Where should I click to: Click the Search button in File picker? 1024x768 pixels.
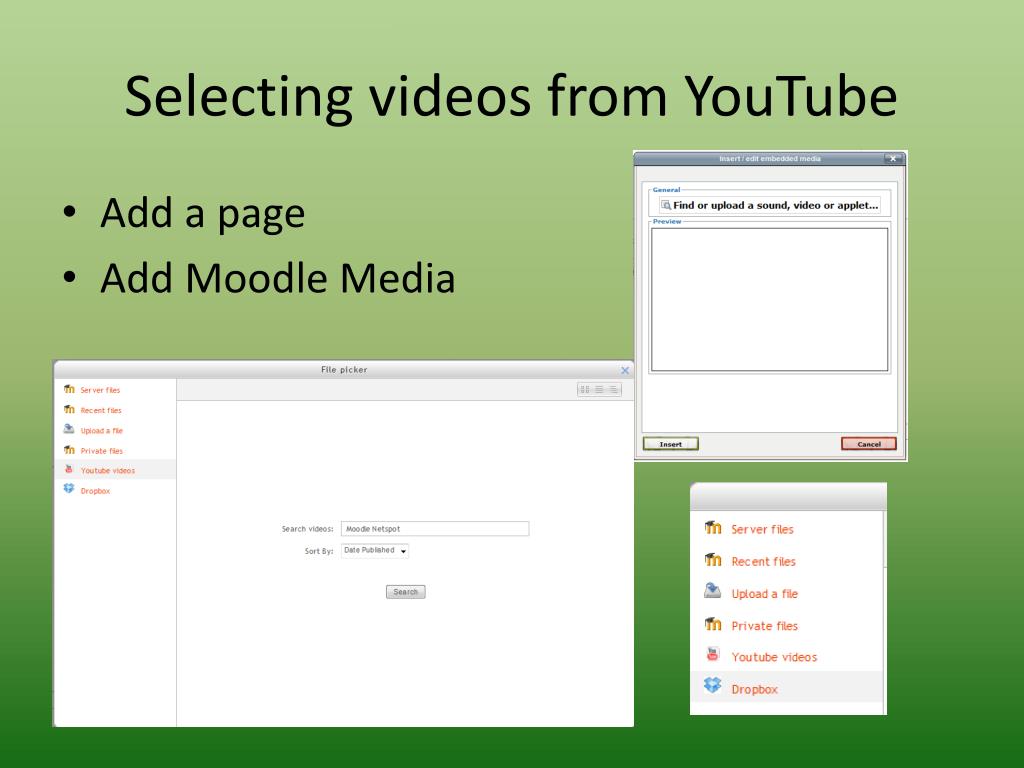406,592
